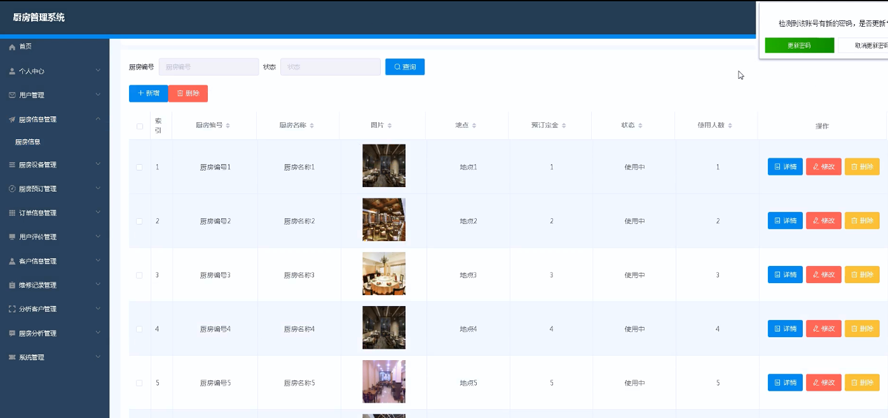Collapse the 厨房信息管理 menu chevron

pyautogui.click(x=98, y=119)
